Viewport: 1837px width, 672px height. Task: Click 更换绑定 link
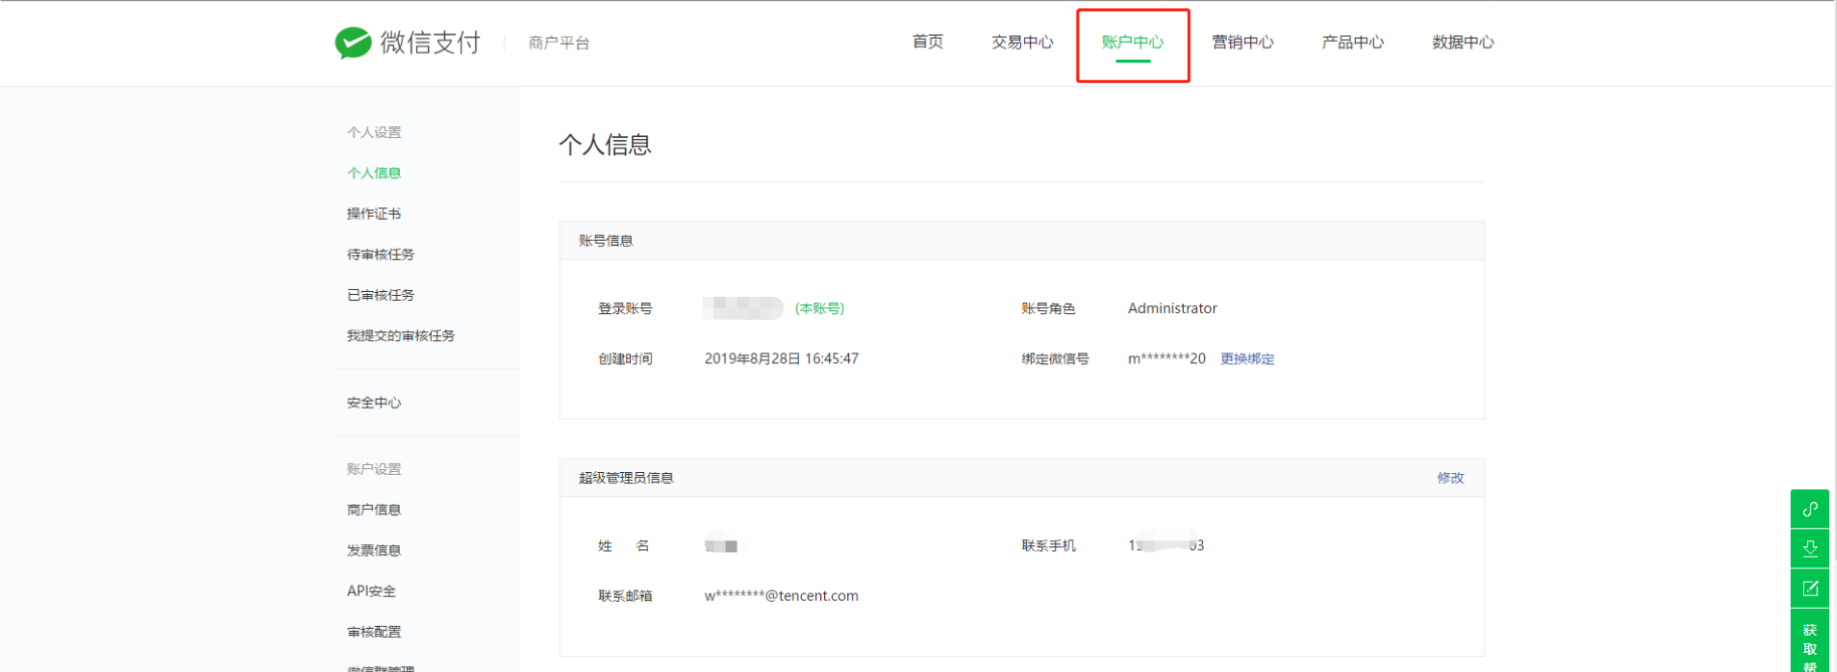coord(1247,359)
